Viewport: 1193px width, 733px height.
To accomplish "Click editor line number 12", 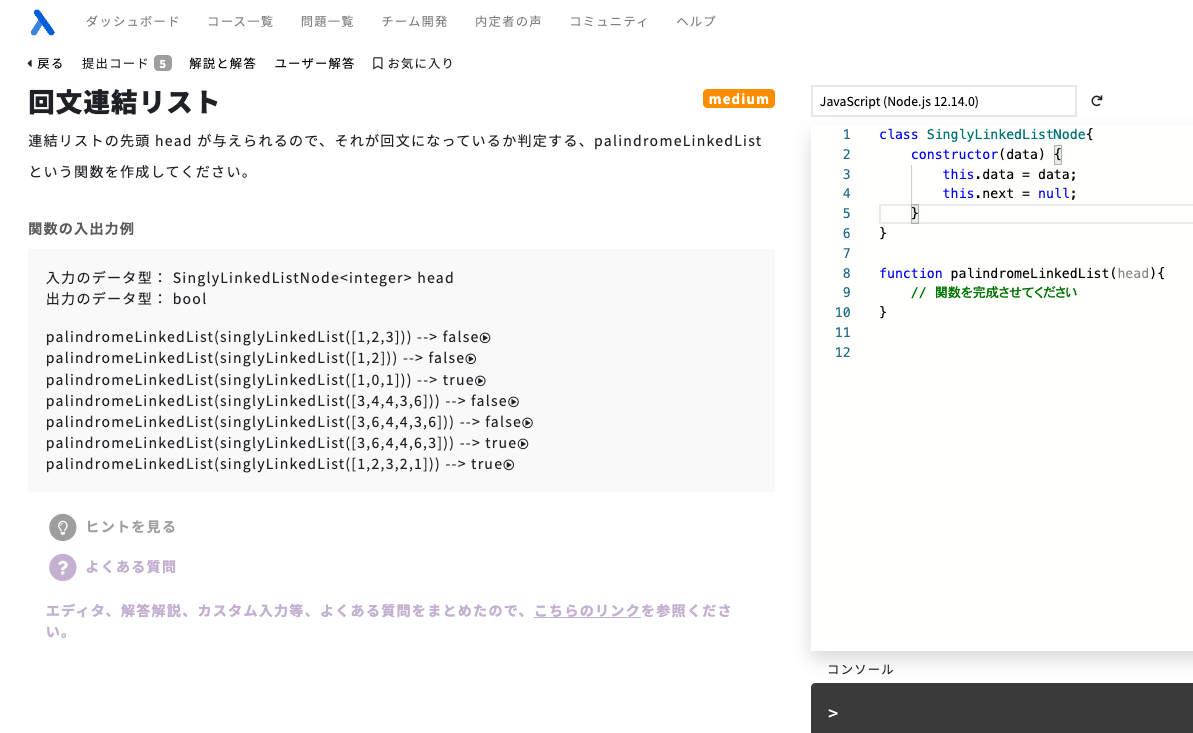I will (x=842, y=352).
